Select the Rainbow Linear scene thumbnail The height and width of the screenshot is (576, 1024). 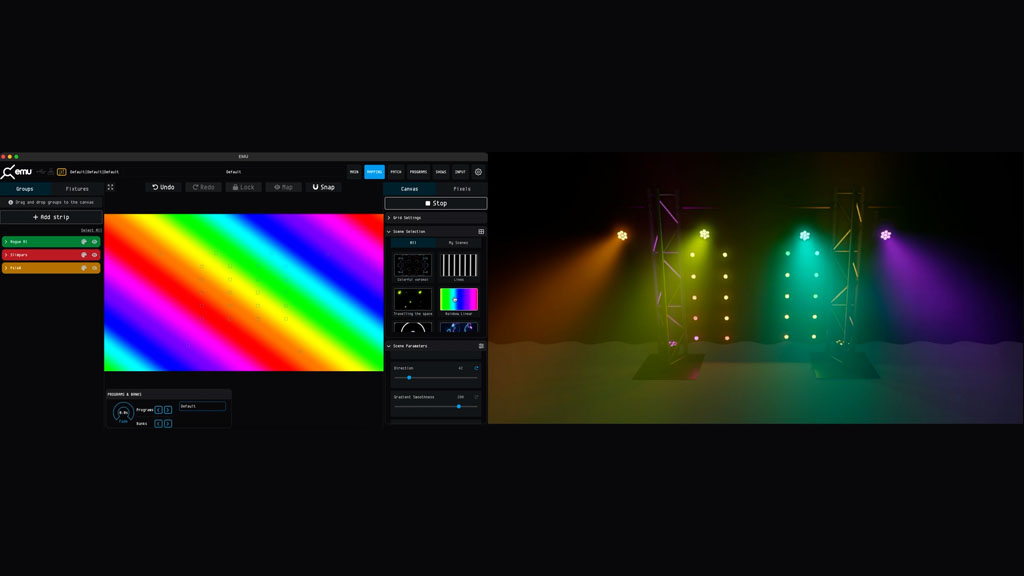coord(459,299)
